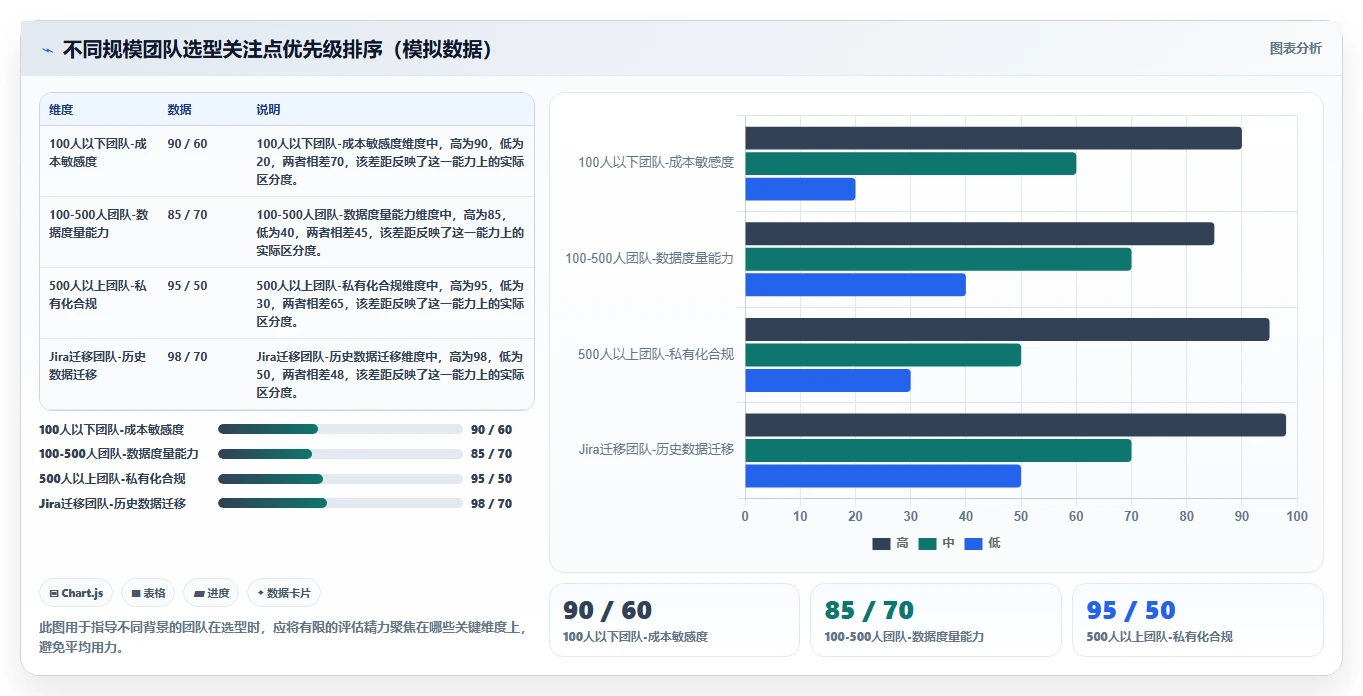
Task: Click table value 90 / 60
Action: point(188,144)
